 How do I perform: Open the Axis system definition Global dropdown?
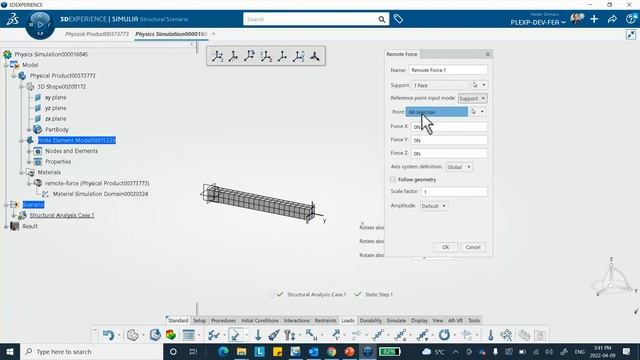click(459, 167)
